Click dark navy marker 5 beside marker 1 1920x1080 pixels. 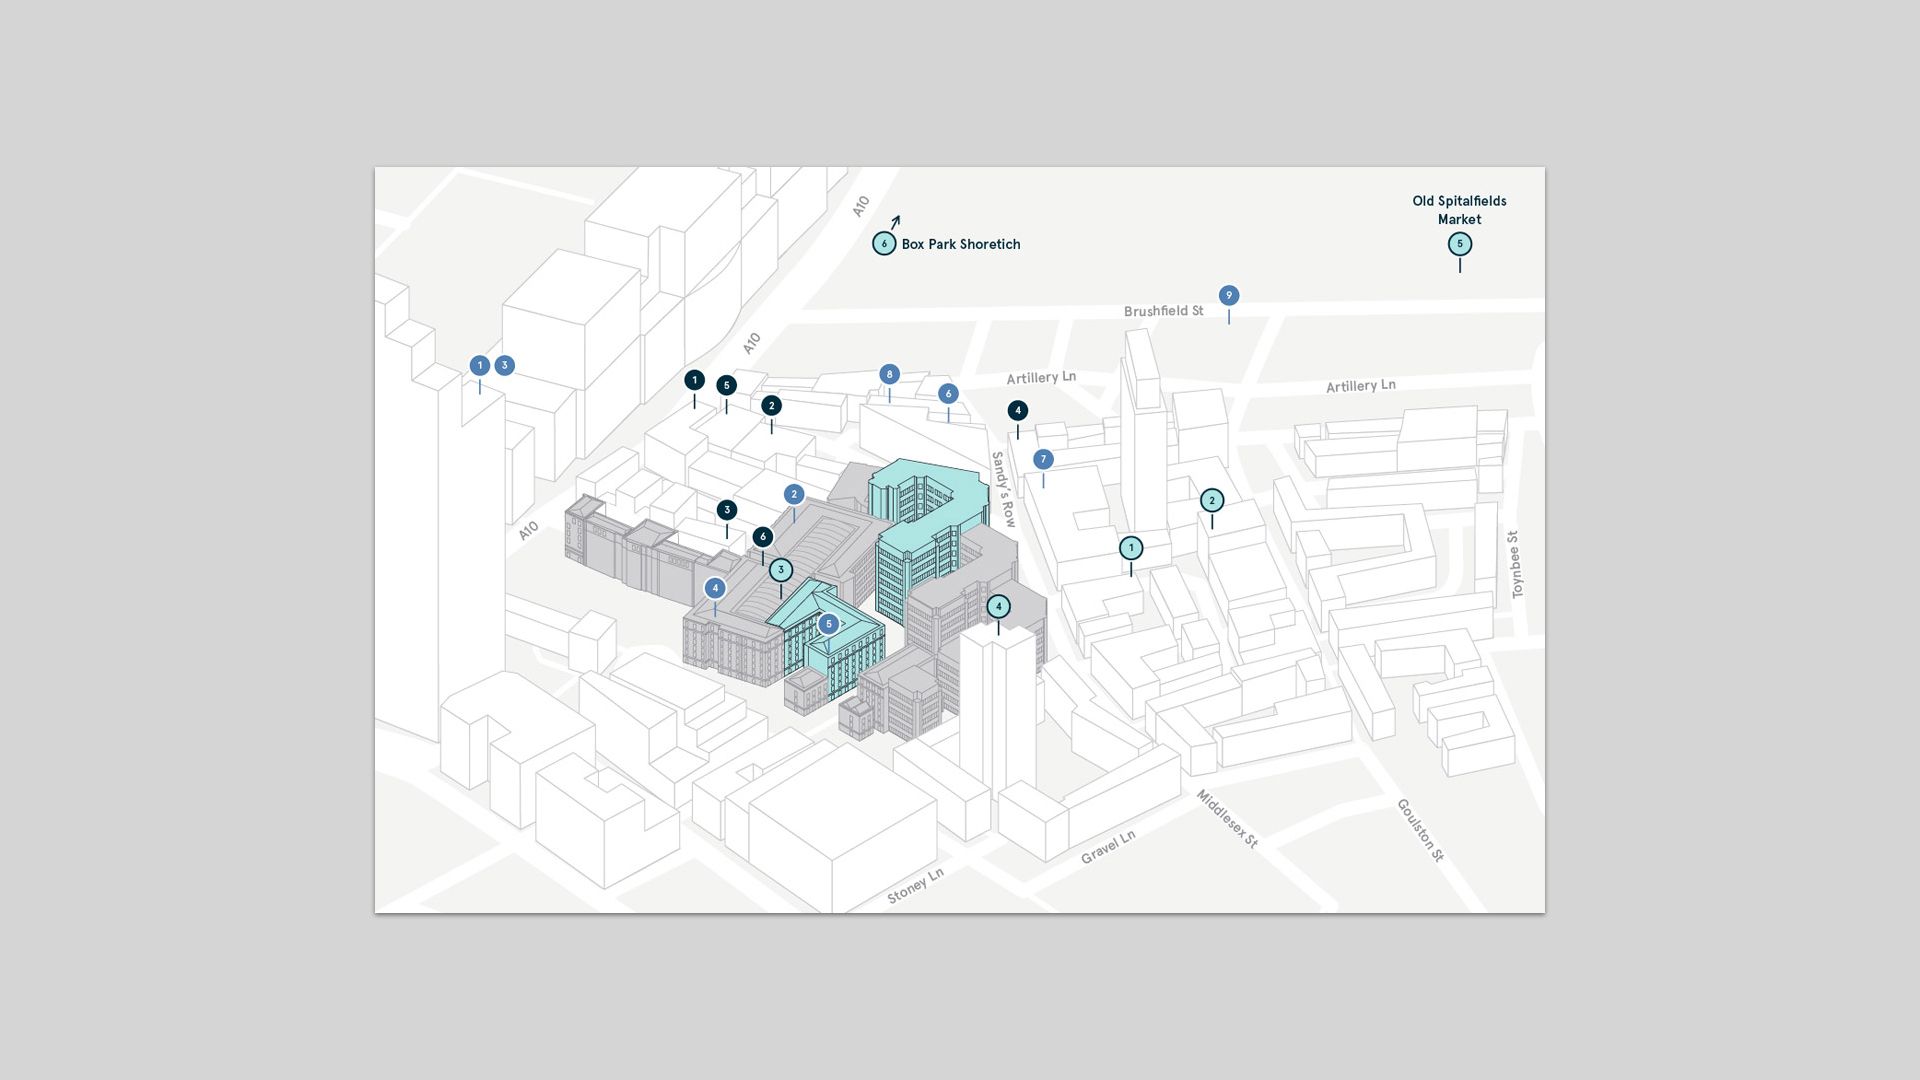[727, 384]
